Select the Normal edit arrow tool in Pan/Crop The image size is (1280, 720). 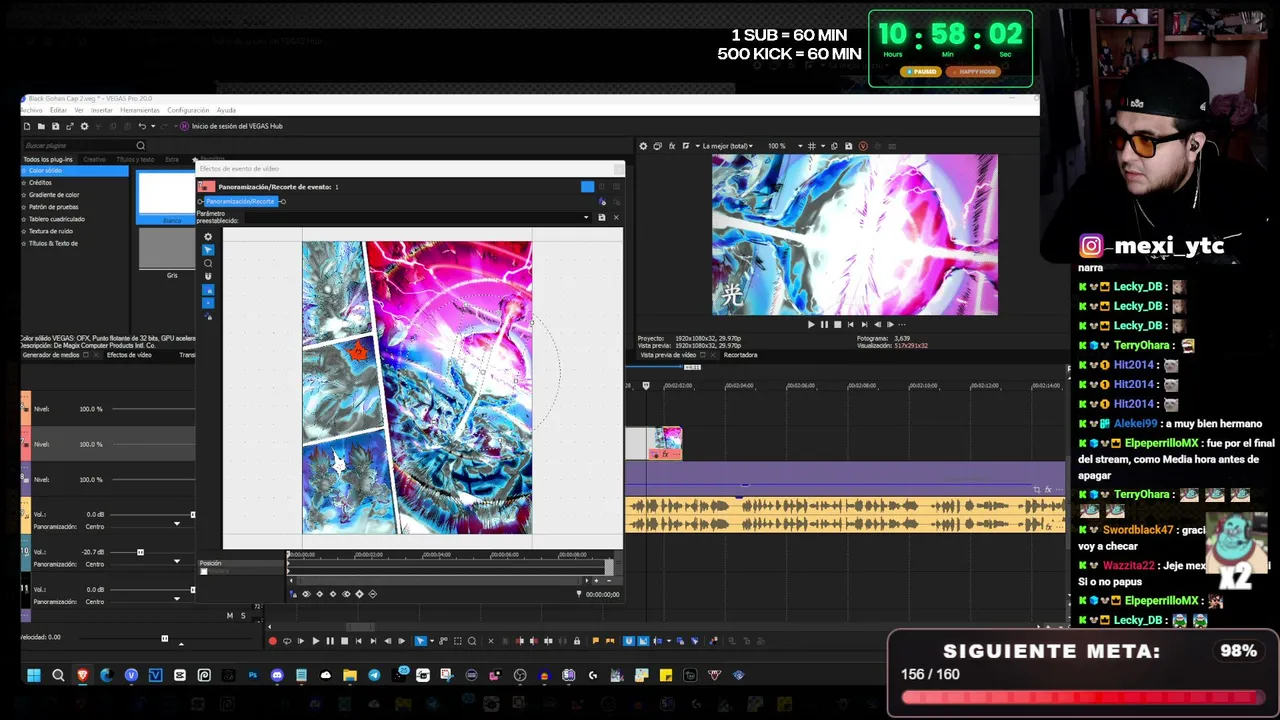click(x=208, y=250)
